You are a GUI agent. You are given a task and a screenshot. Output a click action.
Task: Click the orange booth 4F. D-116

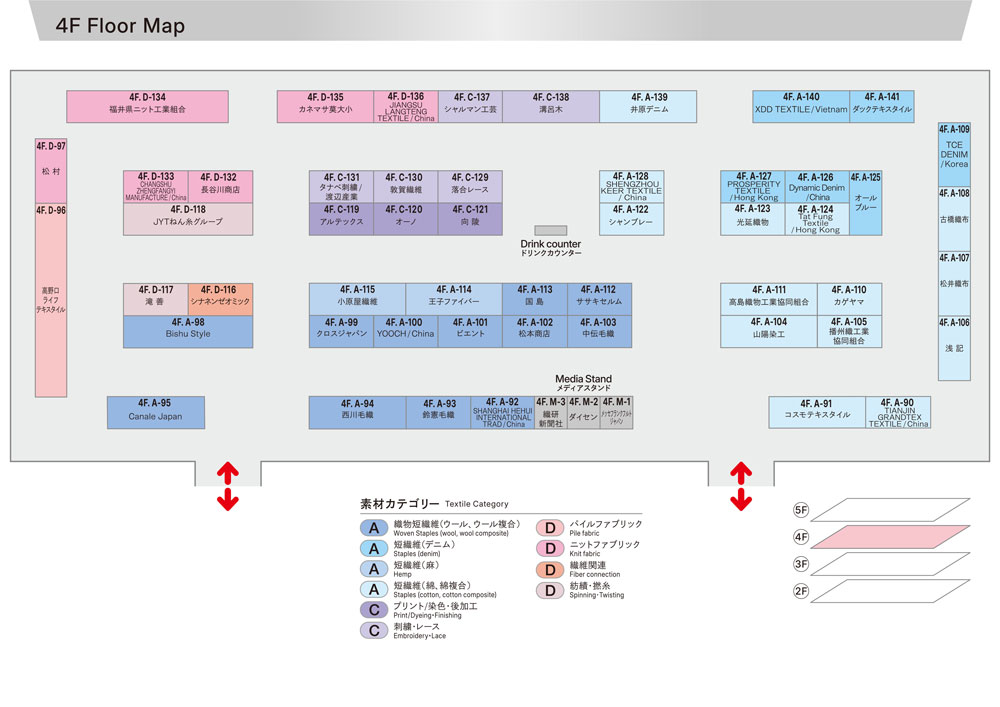point(220,300)
